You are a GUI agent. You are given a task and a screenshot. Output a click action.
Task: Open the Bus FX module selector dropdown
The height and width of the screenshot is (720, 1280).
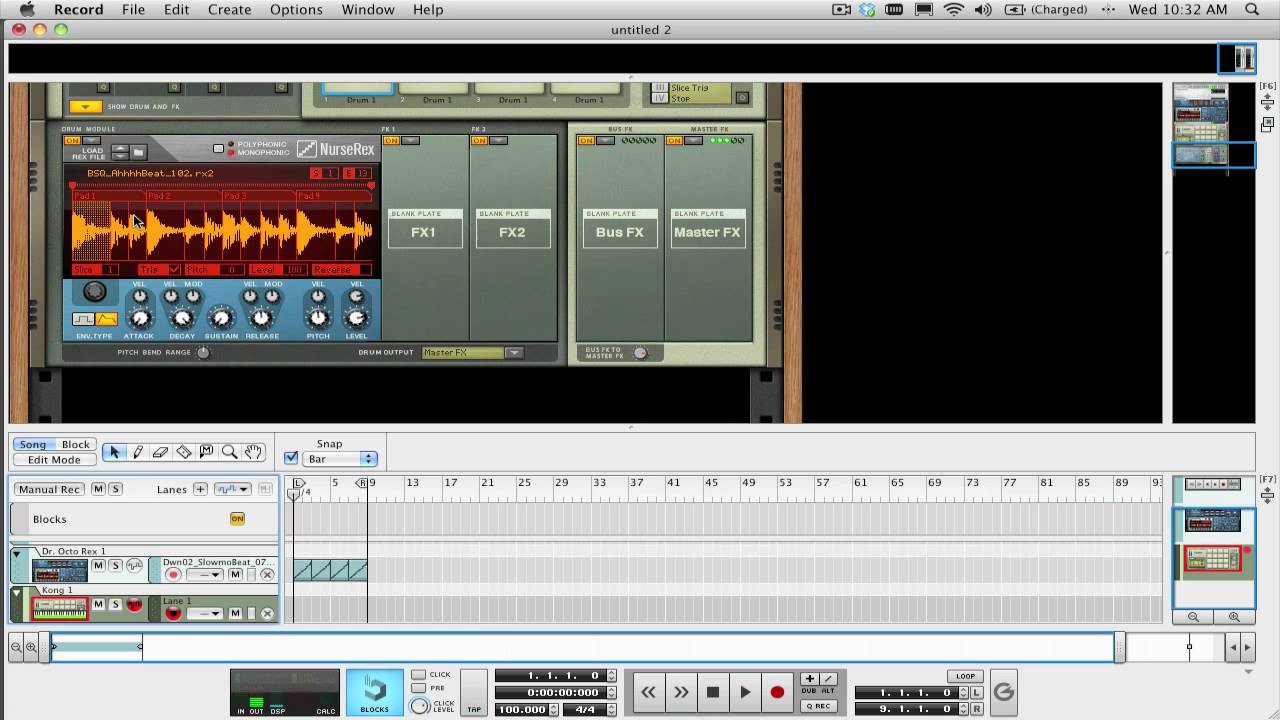click(605, 141)
